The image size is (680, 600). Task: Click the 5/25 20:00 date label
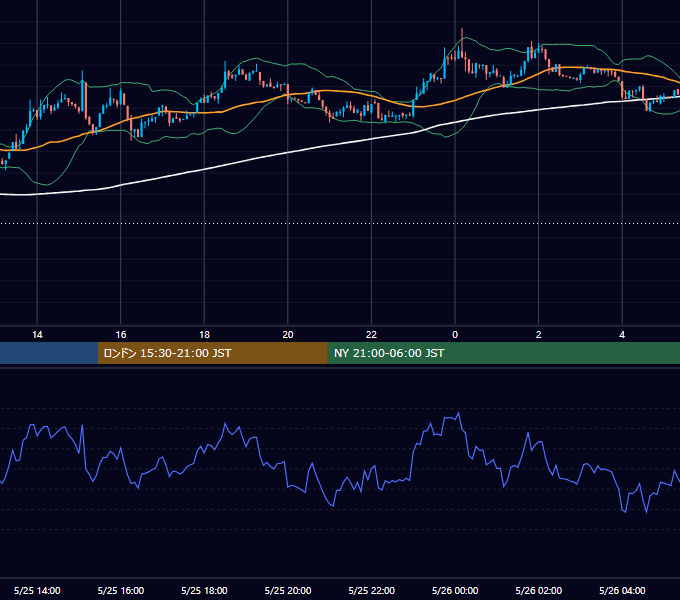288,590
